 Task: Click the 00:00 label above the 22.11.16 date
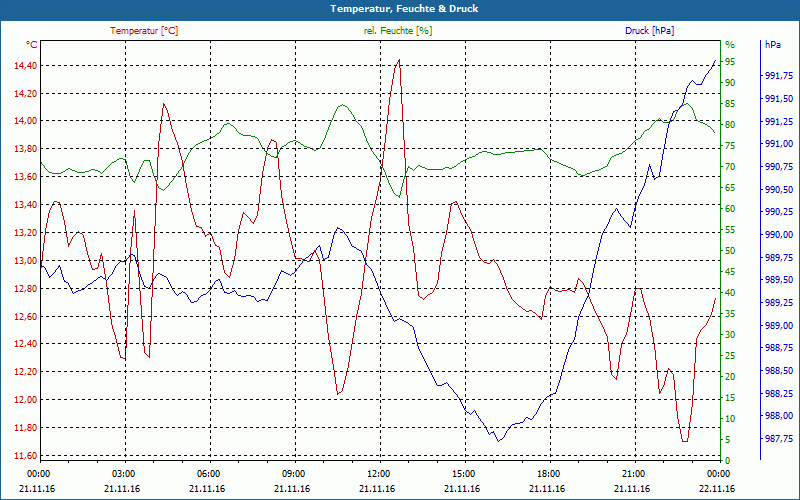[718, 473]
